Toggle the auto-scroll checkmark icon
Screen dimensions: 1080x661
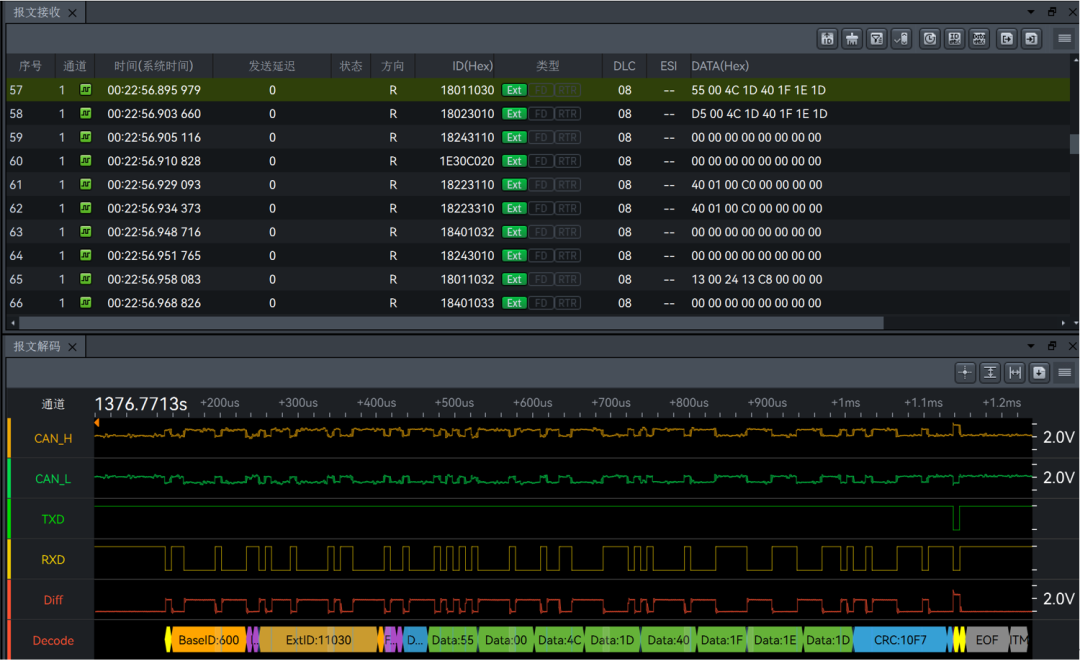click(x=902, y=39)
